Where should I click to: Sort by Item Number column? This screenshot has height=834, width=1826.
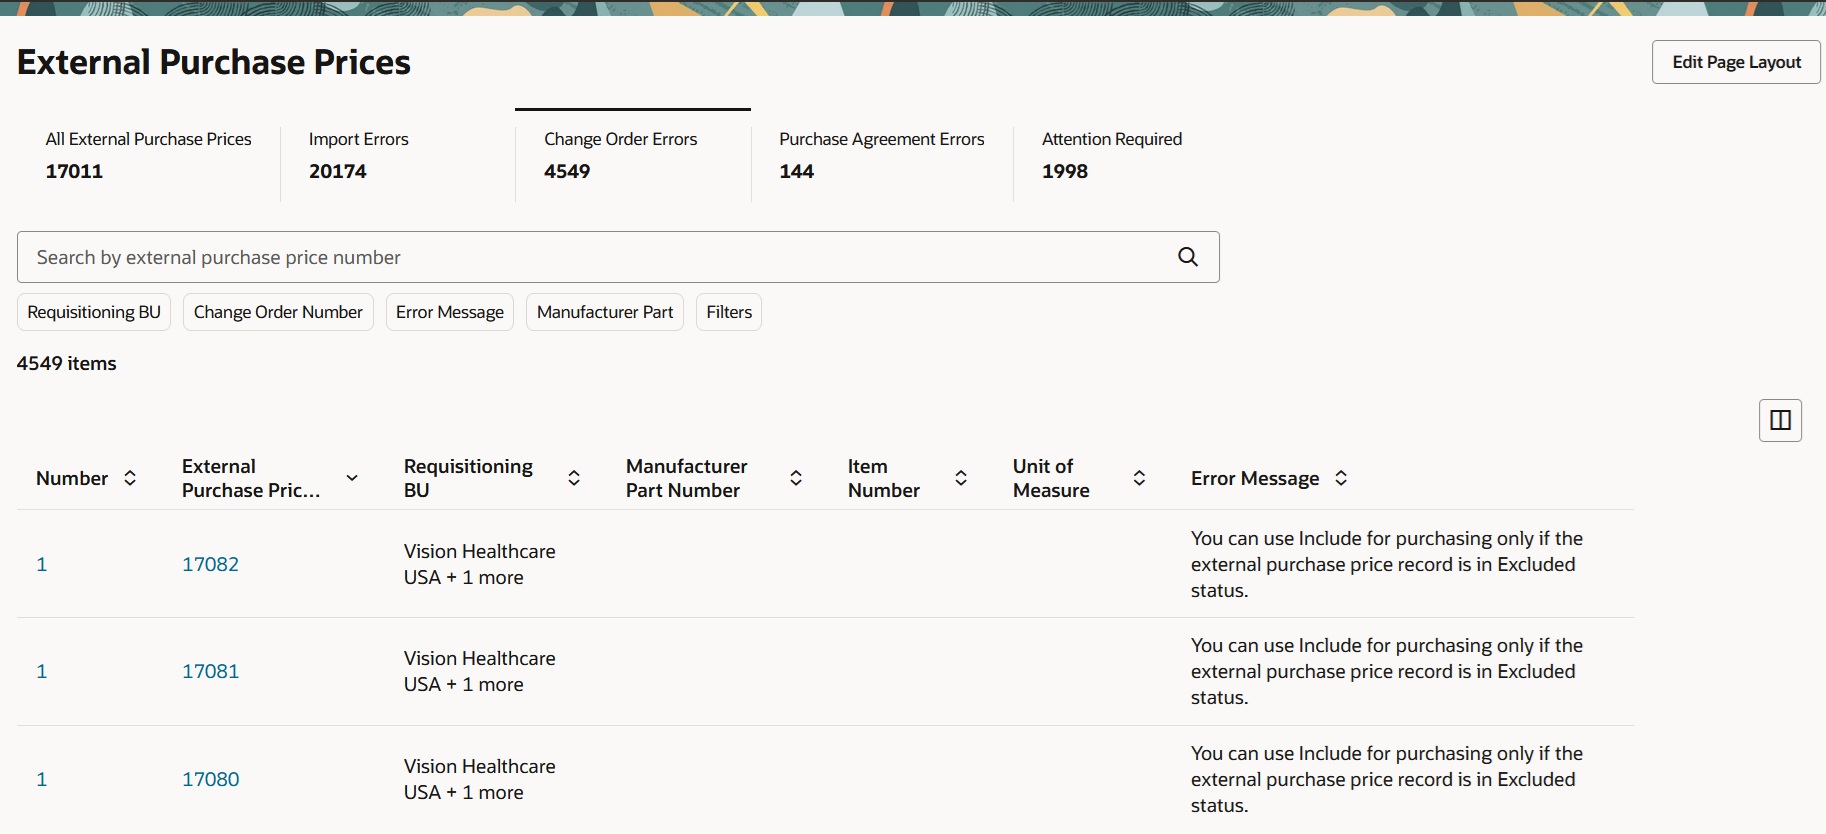point(961,478)
